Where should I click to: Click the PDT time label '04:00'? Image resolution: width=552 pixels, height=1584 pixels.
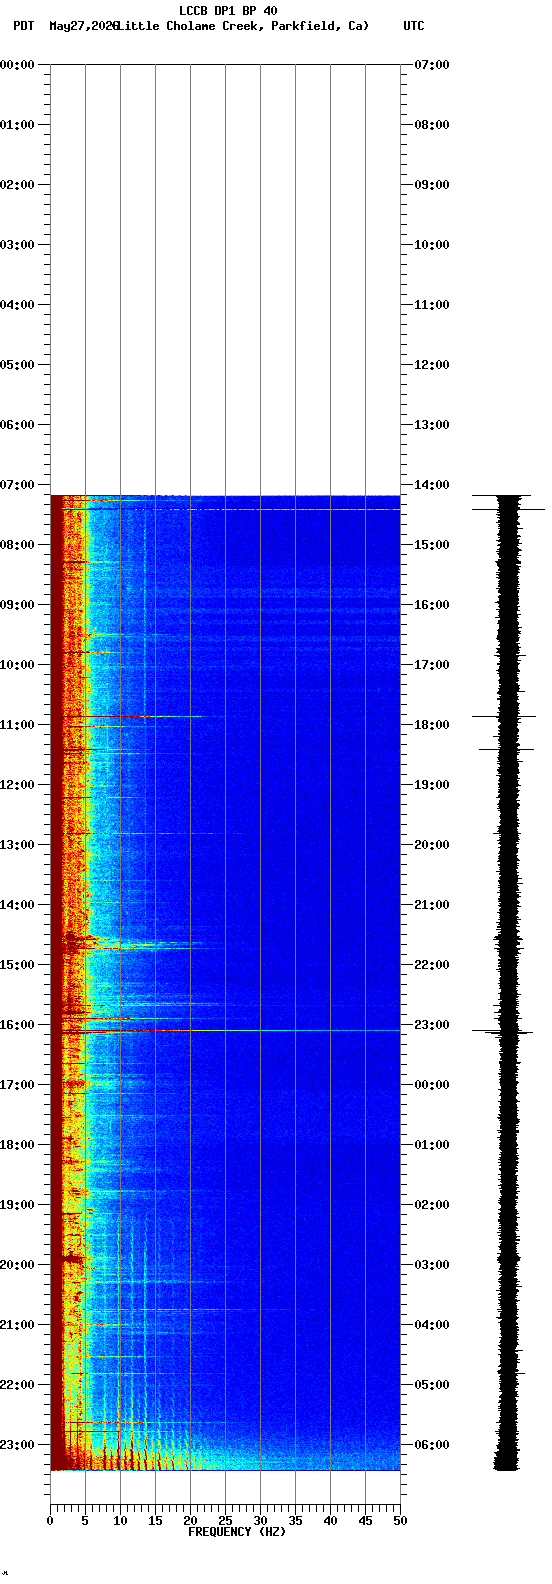[x=17, y=305]
